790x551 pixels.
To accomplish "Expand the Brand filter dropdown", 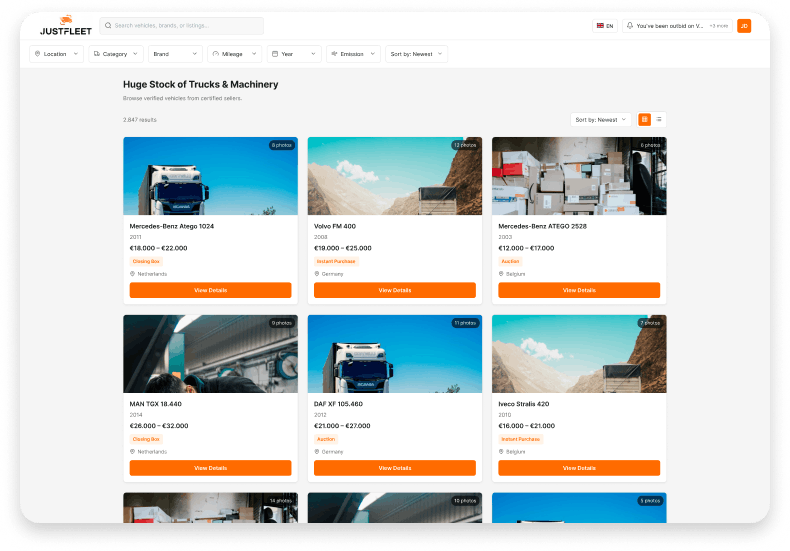I will [175, 54].
